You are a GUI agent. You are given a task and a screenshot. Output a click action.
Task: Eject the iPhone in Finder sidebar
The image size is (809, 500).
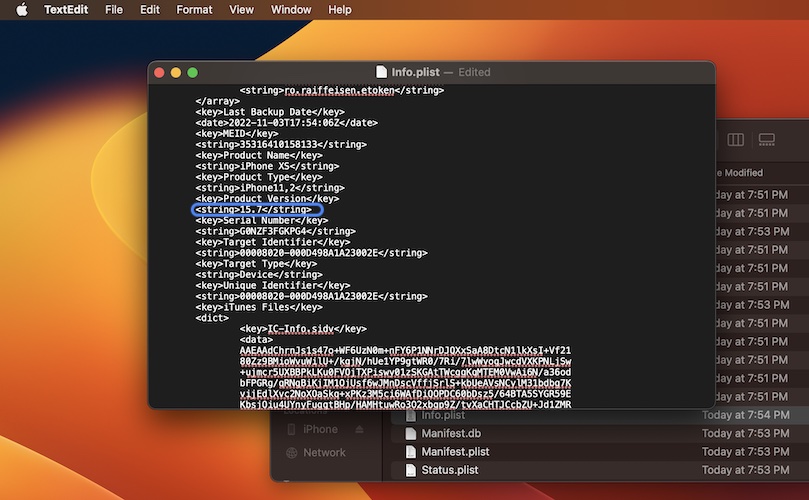(360, 429)
